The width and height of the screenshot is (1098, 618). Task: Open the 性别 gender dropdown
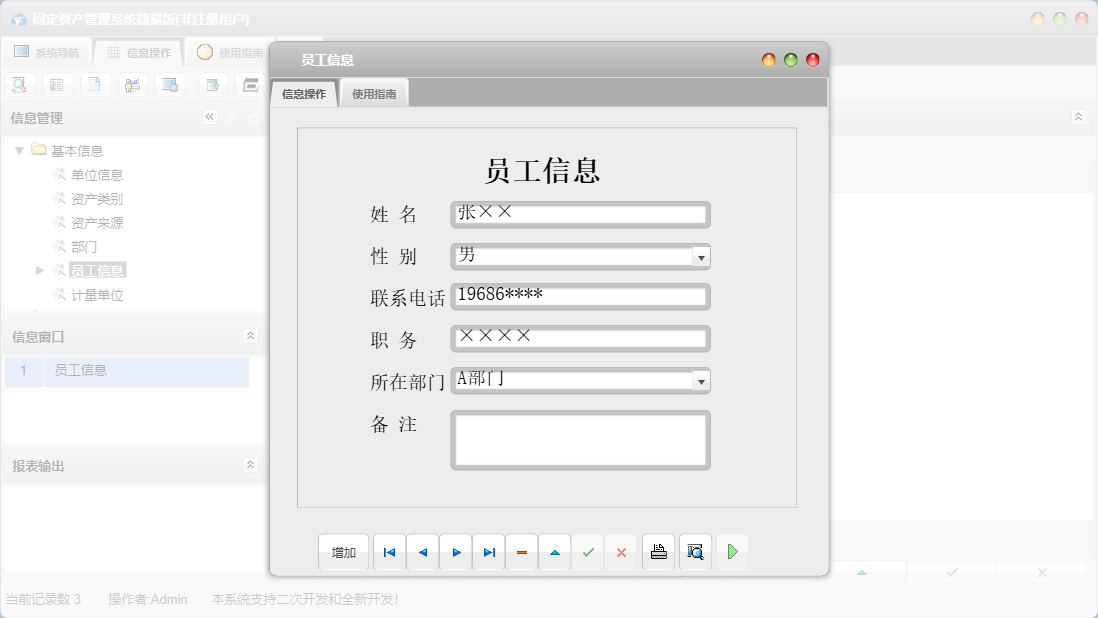point(702,257)
